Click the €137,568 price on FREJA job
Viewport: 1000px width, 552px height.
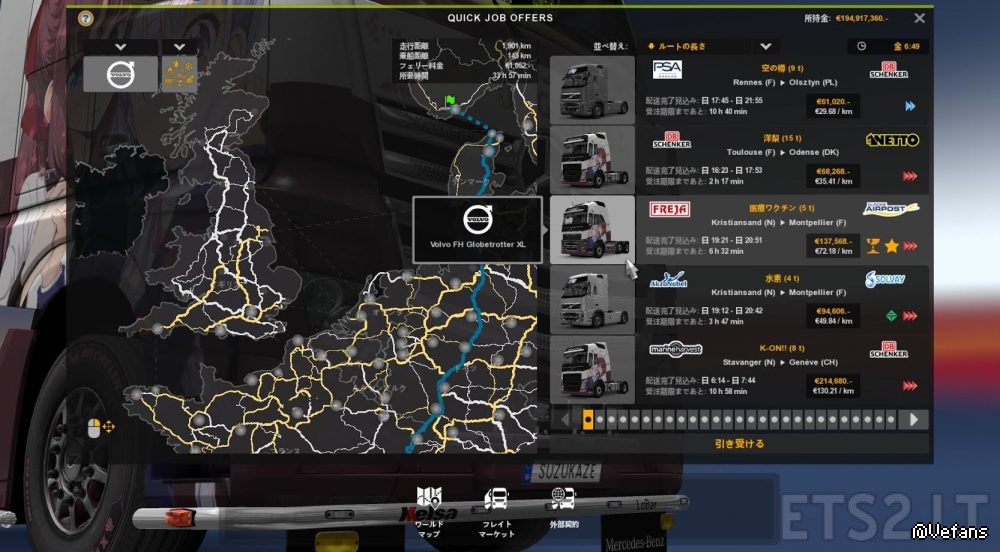[x=833, y=241]
